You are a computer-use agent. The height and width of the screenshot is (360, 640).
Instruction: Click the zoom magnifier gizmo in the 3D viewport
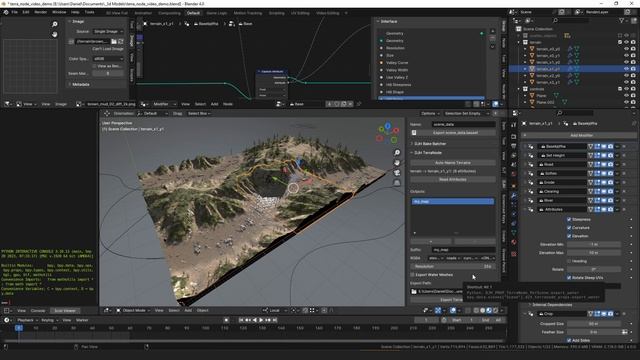(x=397, y=152)
